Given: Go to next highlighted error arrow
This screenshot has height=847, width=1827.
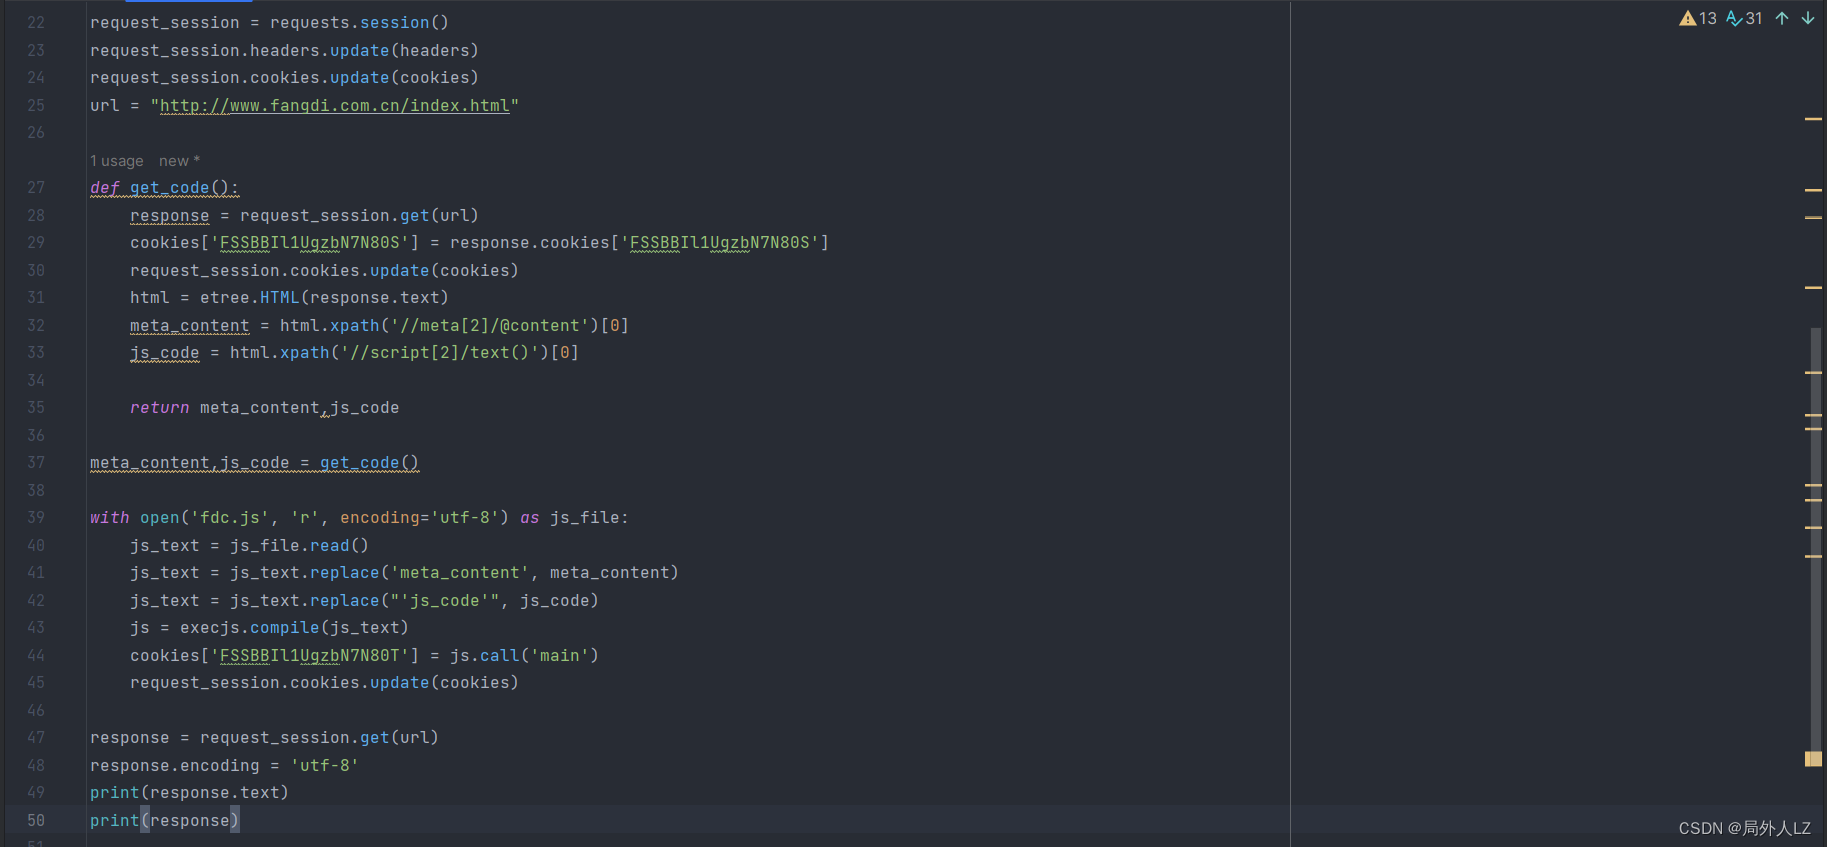Looking at the screenshot, I should [1808, 18].
